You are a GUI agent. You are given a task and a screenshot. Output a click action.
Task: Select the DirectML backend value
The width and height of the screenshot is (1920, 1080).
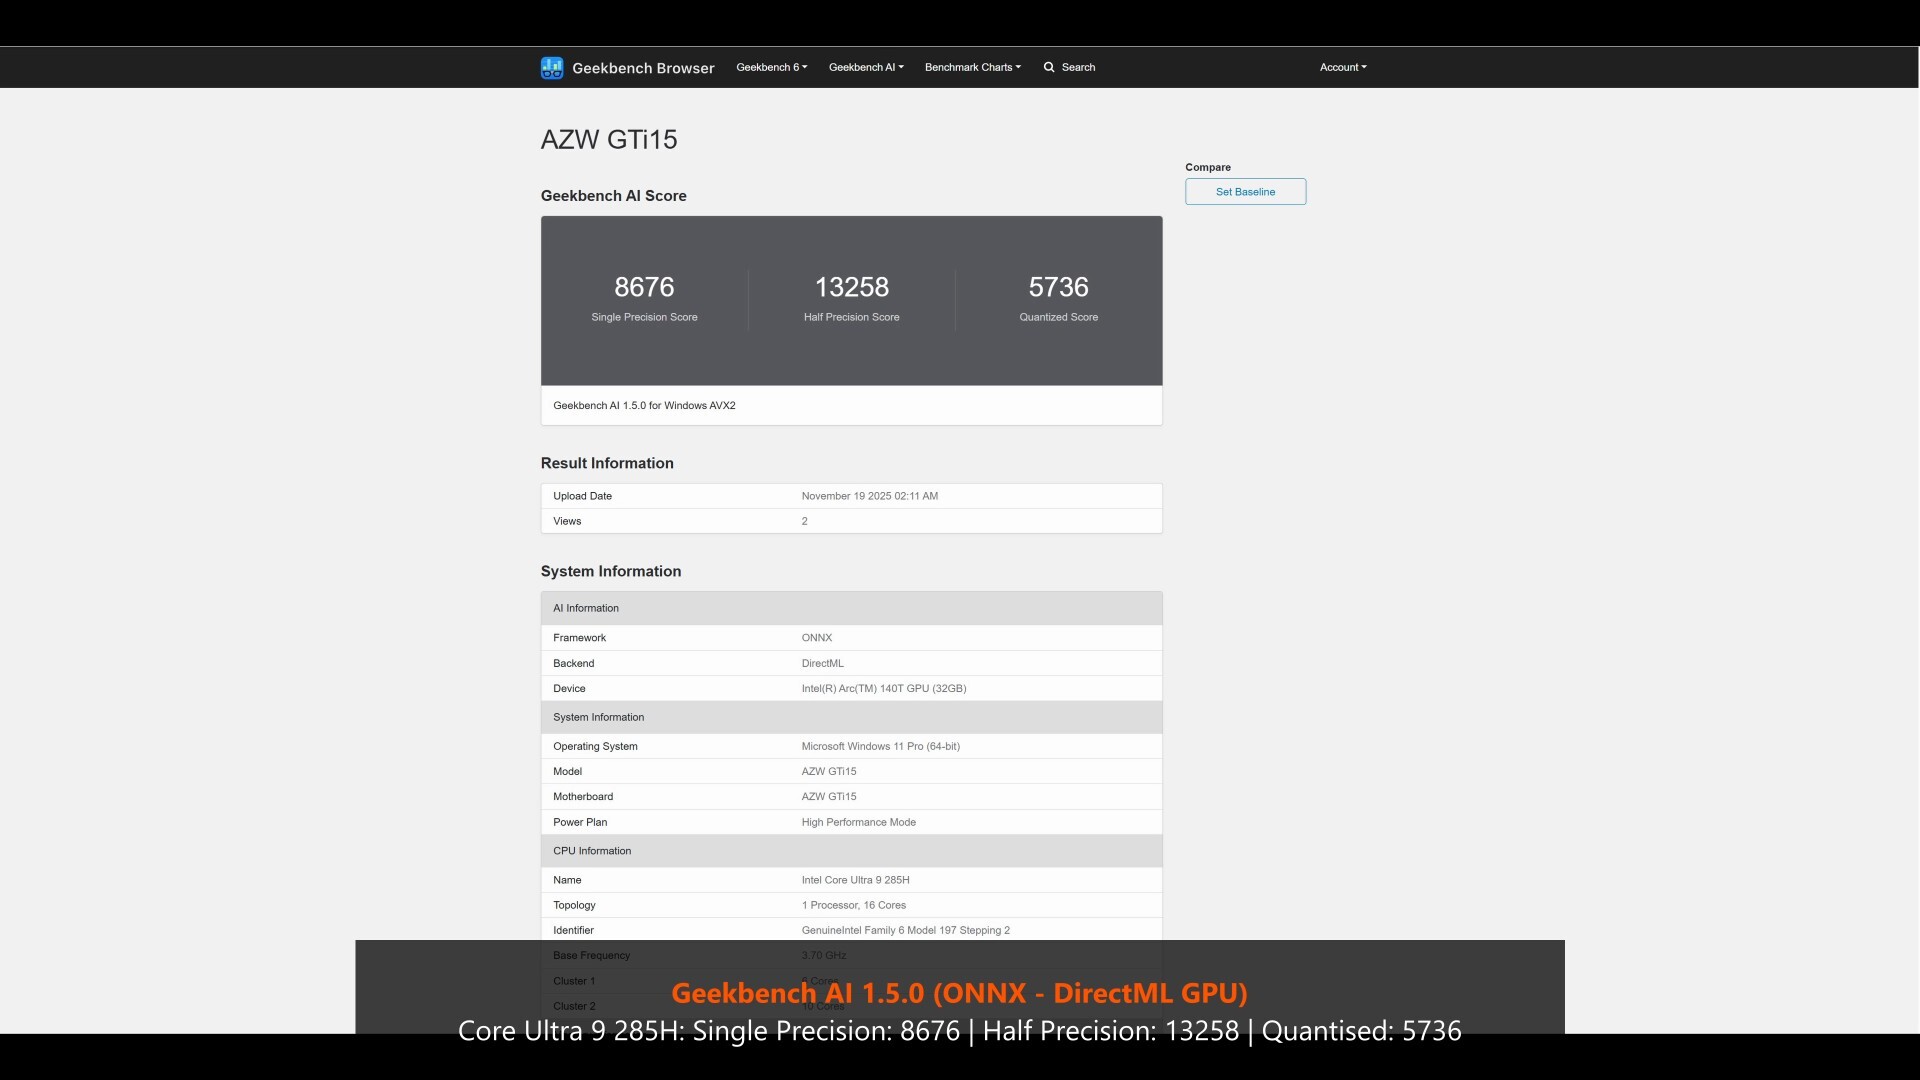click(822, 663)
